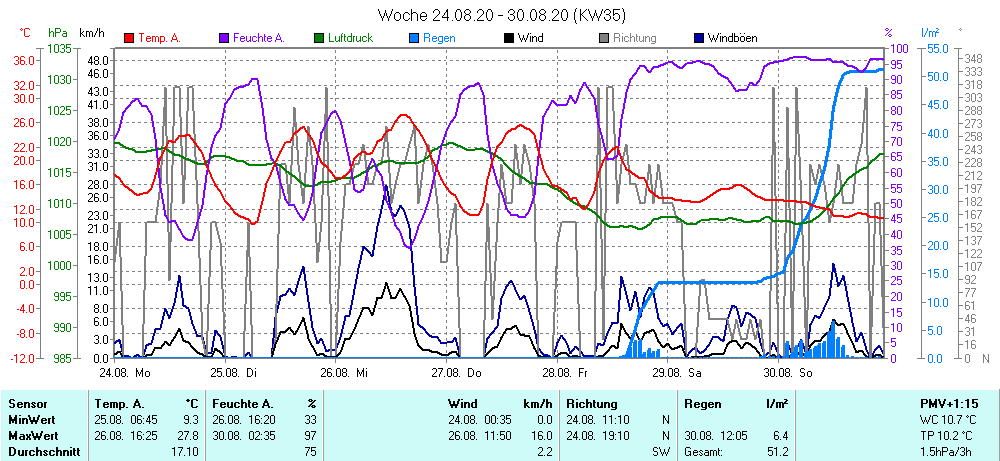Click the Gesamt: rain total label

704,452
